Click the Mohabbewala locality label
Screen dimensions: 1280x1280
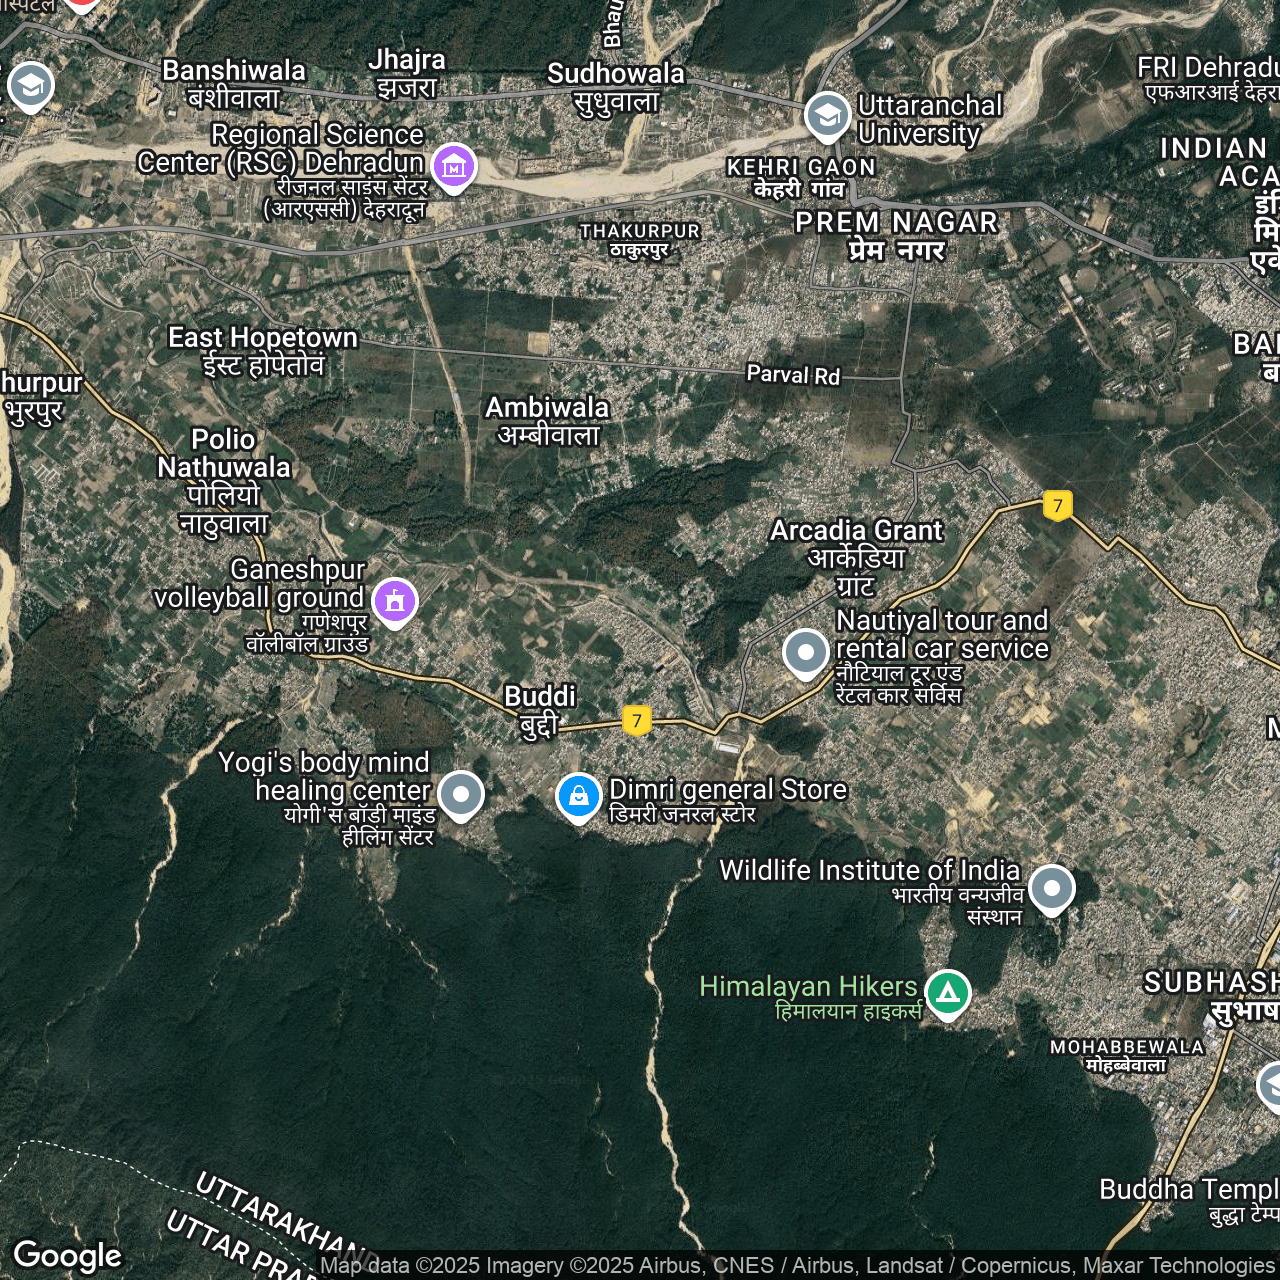coord(1127,1055)
